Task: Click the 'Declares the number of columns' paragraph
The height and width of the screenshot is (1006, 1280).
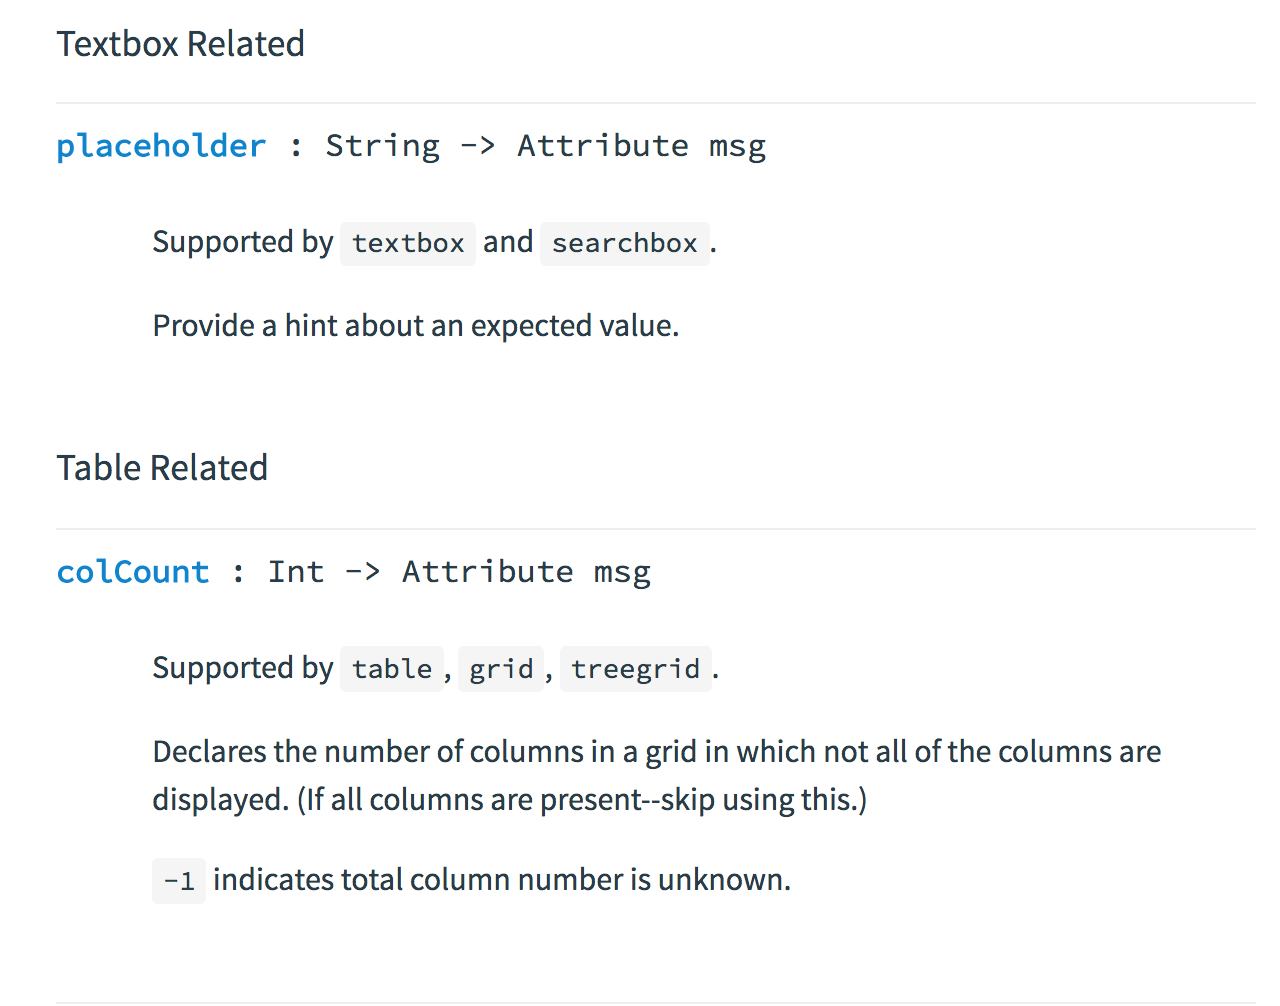Action: click(657, 775)
